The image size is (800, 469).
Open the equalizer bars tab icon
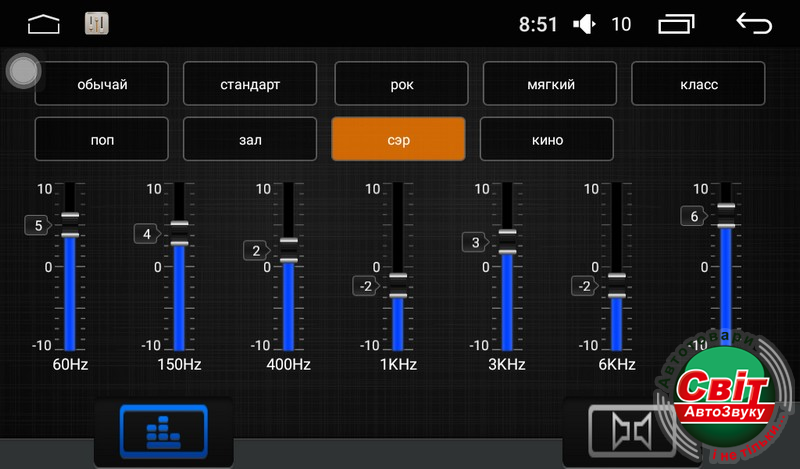point(163,432)
